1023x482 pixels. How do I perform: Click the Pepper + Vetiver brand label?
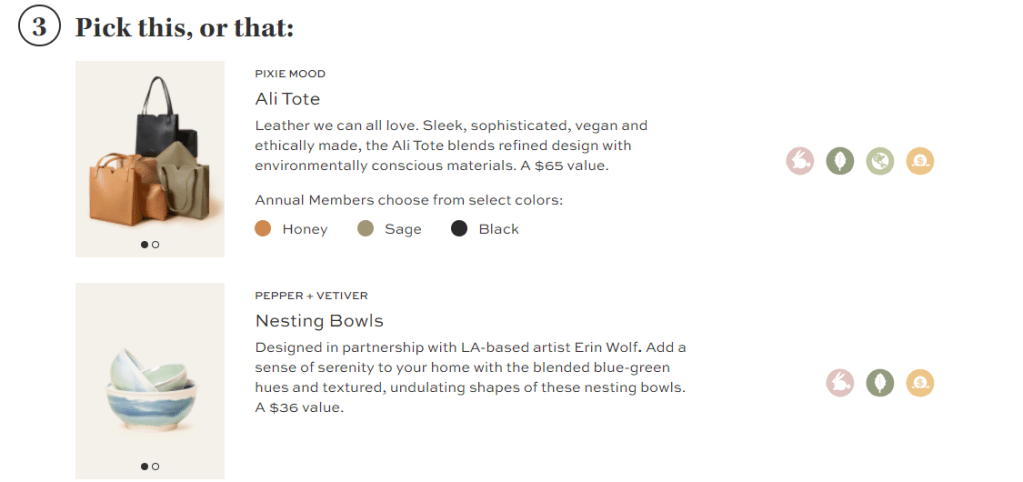click(311, 296)
